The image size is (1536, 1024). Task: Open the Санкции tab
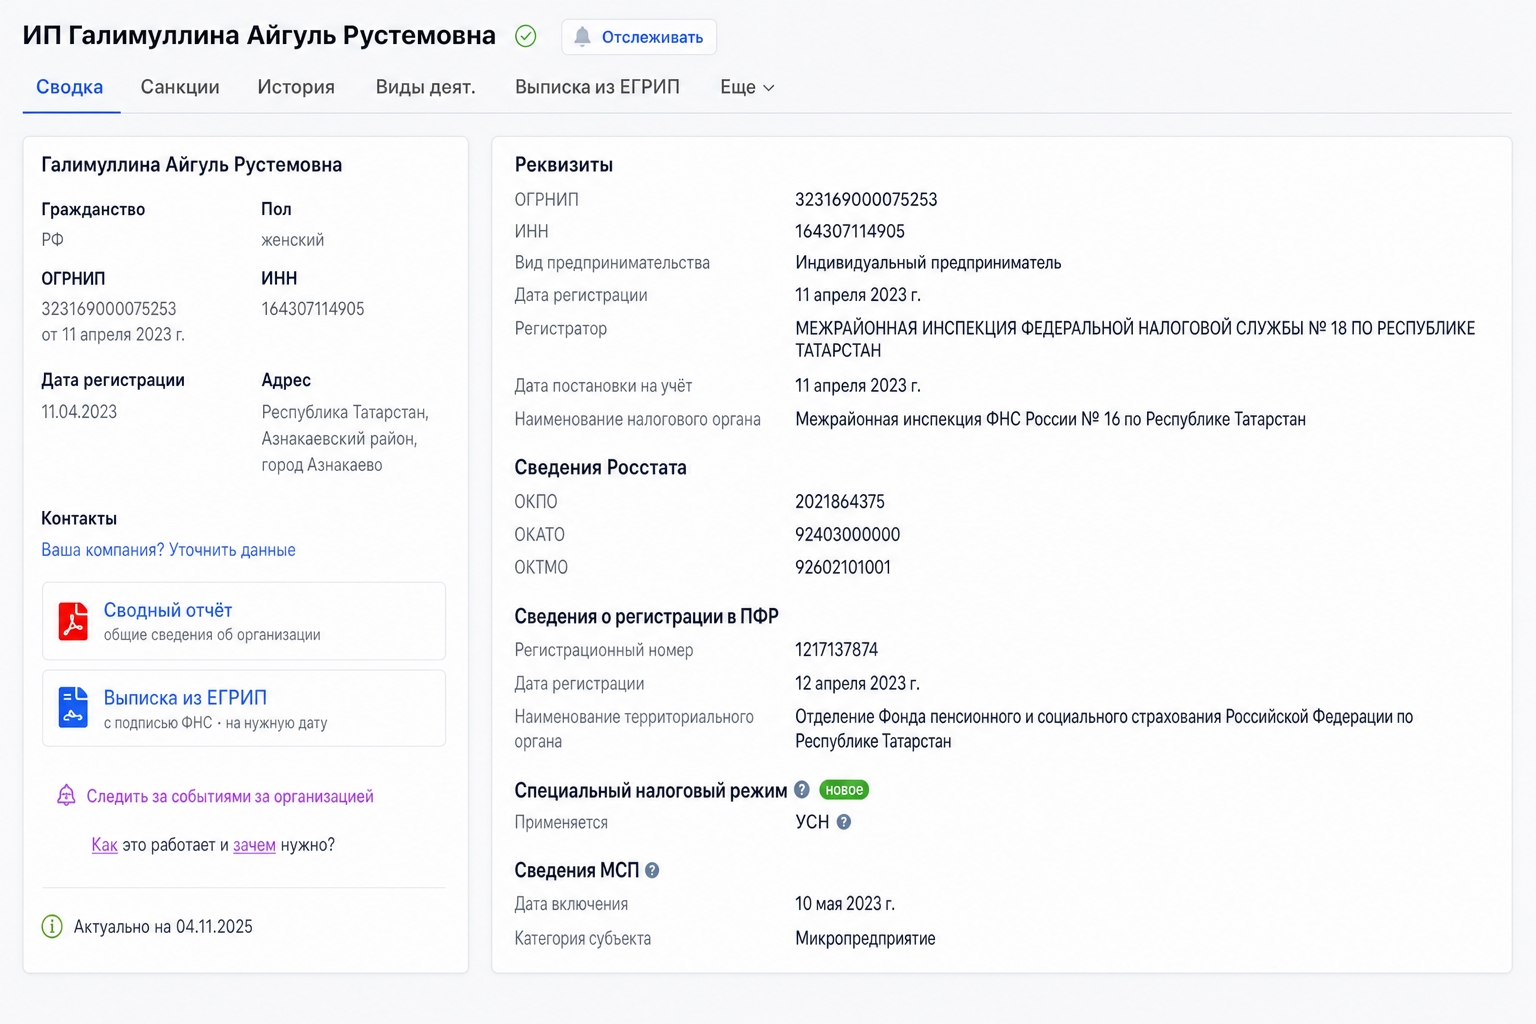[x=180, y=87]
